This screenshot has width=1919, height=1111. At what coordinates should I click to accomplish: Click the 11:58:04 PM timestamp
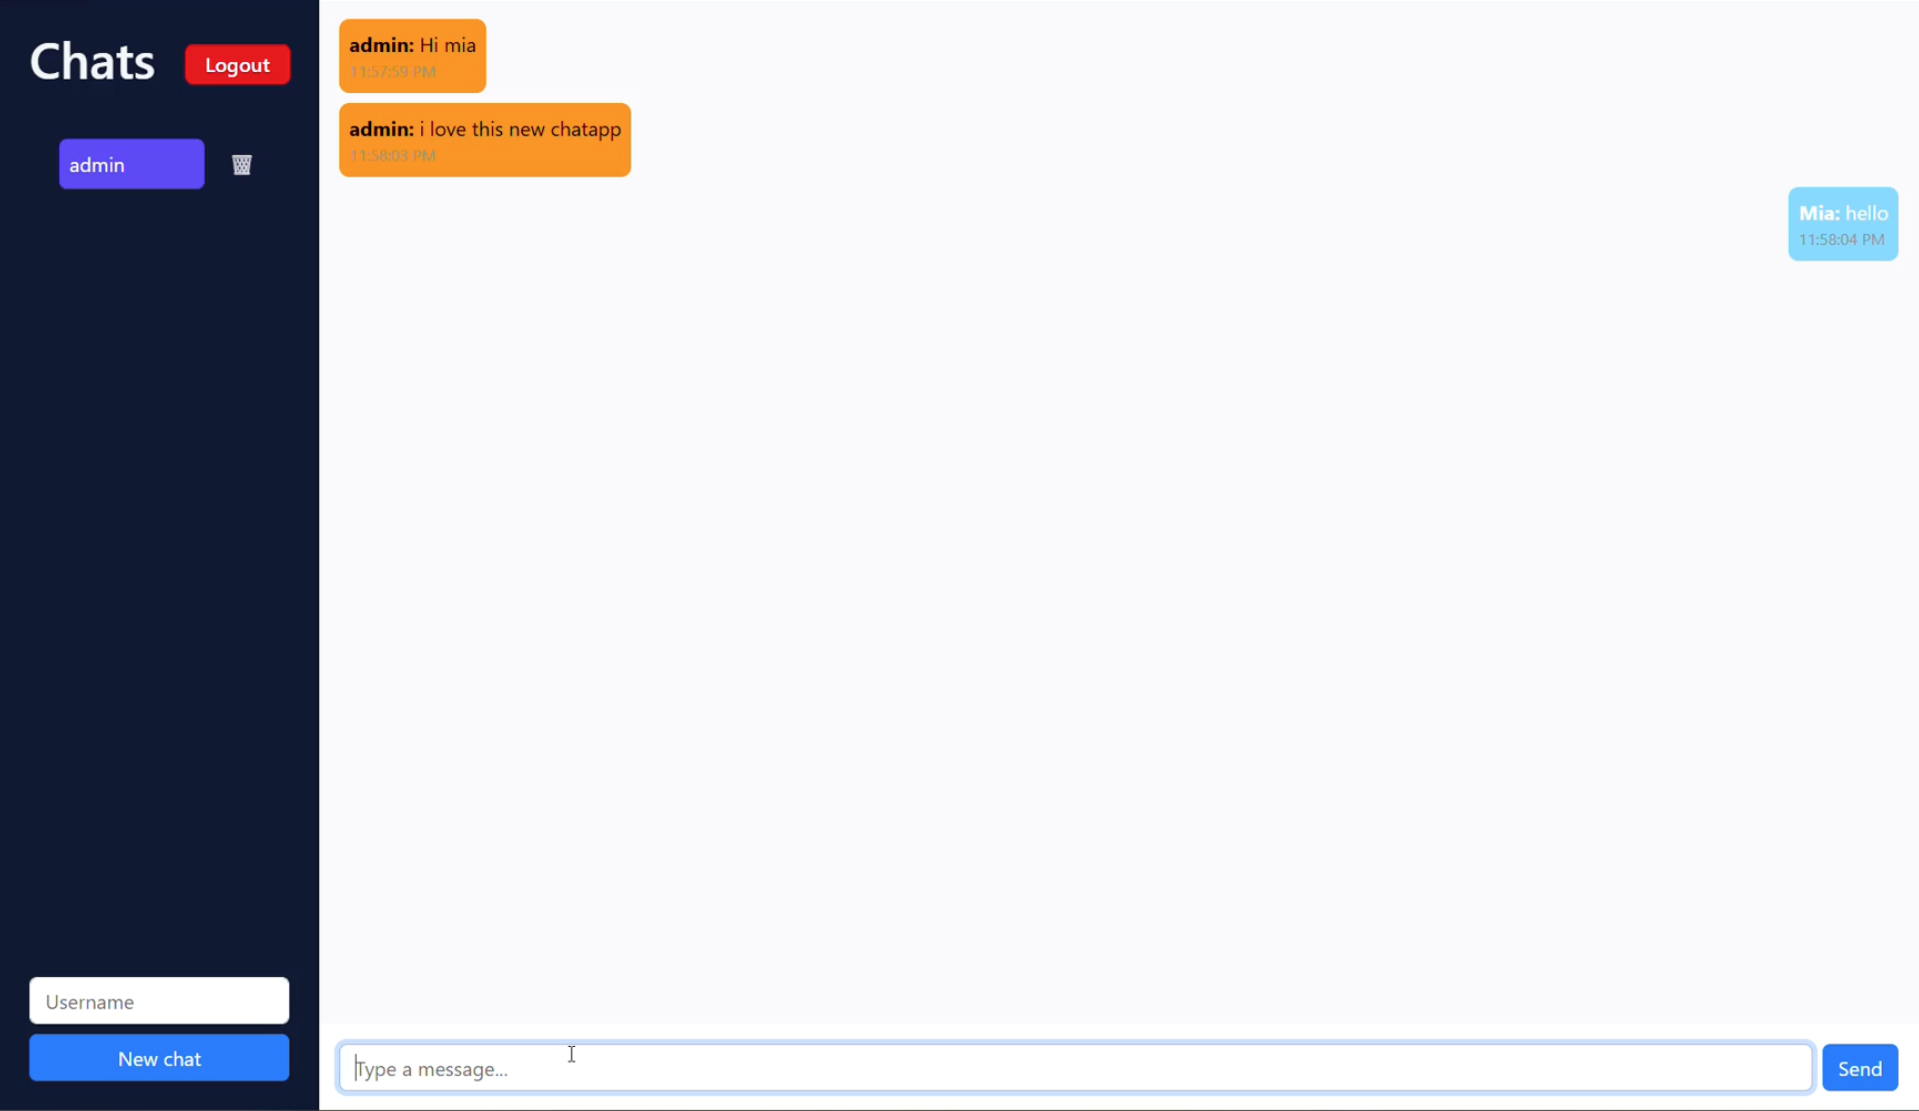click(1841, 240)
